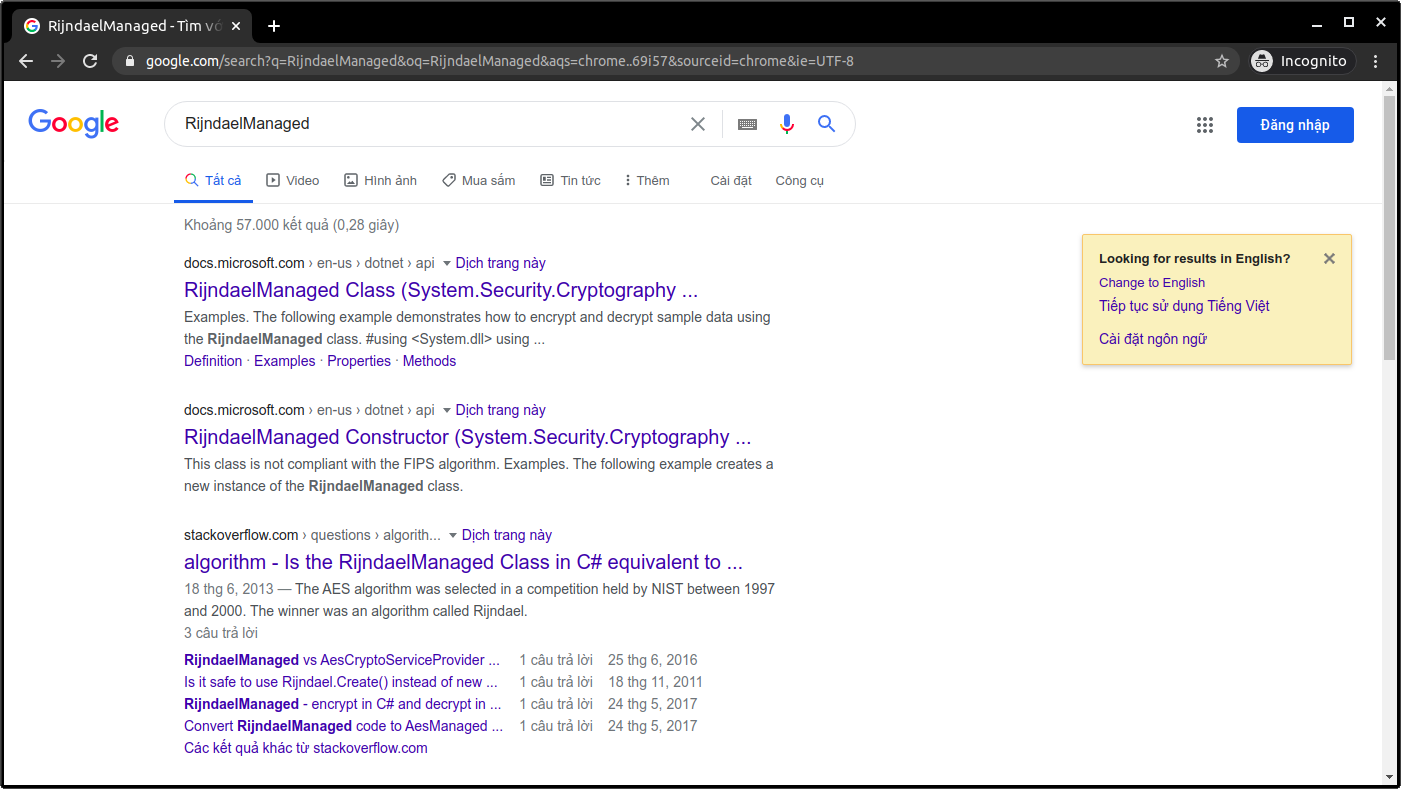
Task: Click Đăng nhập sign-in button
Action: (x=1295, y=125)
